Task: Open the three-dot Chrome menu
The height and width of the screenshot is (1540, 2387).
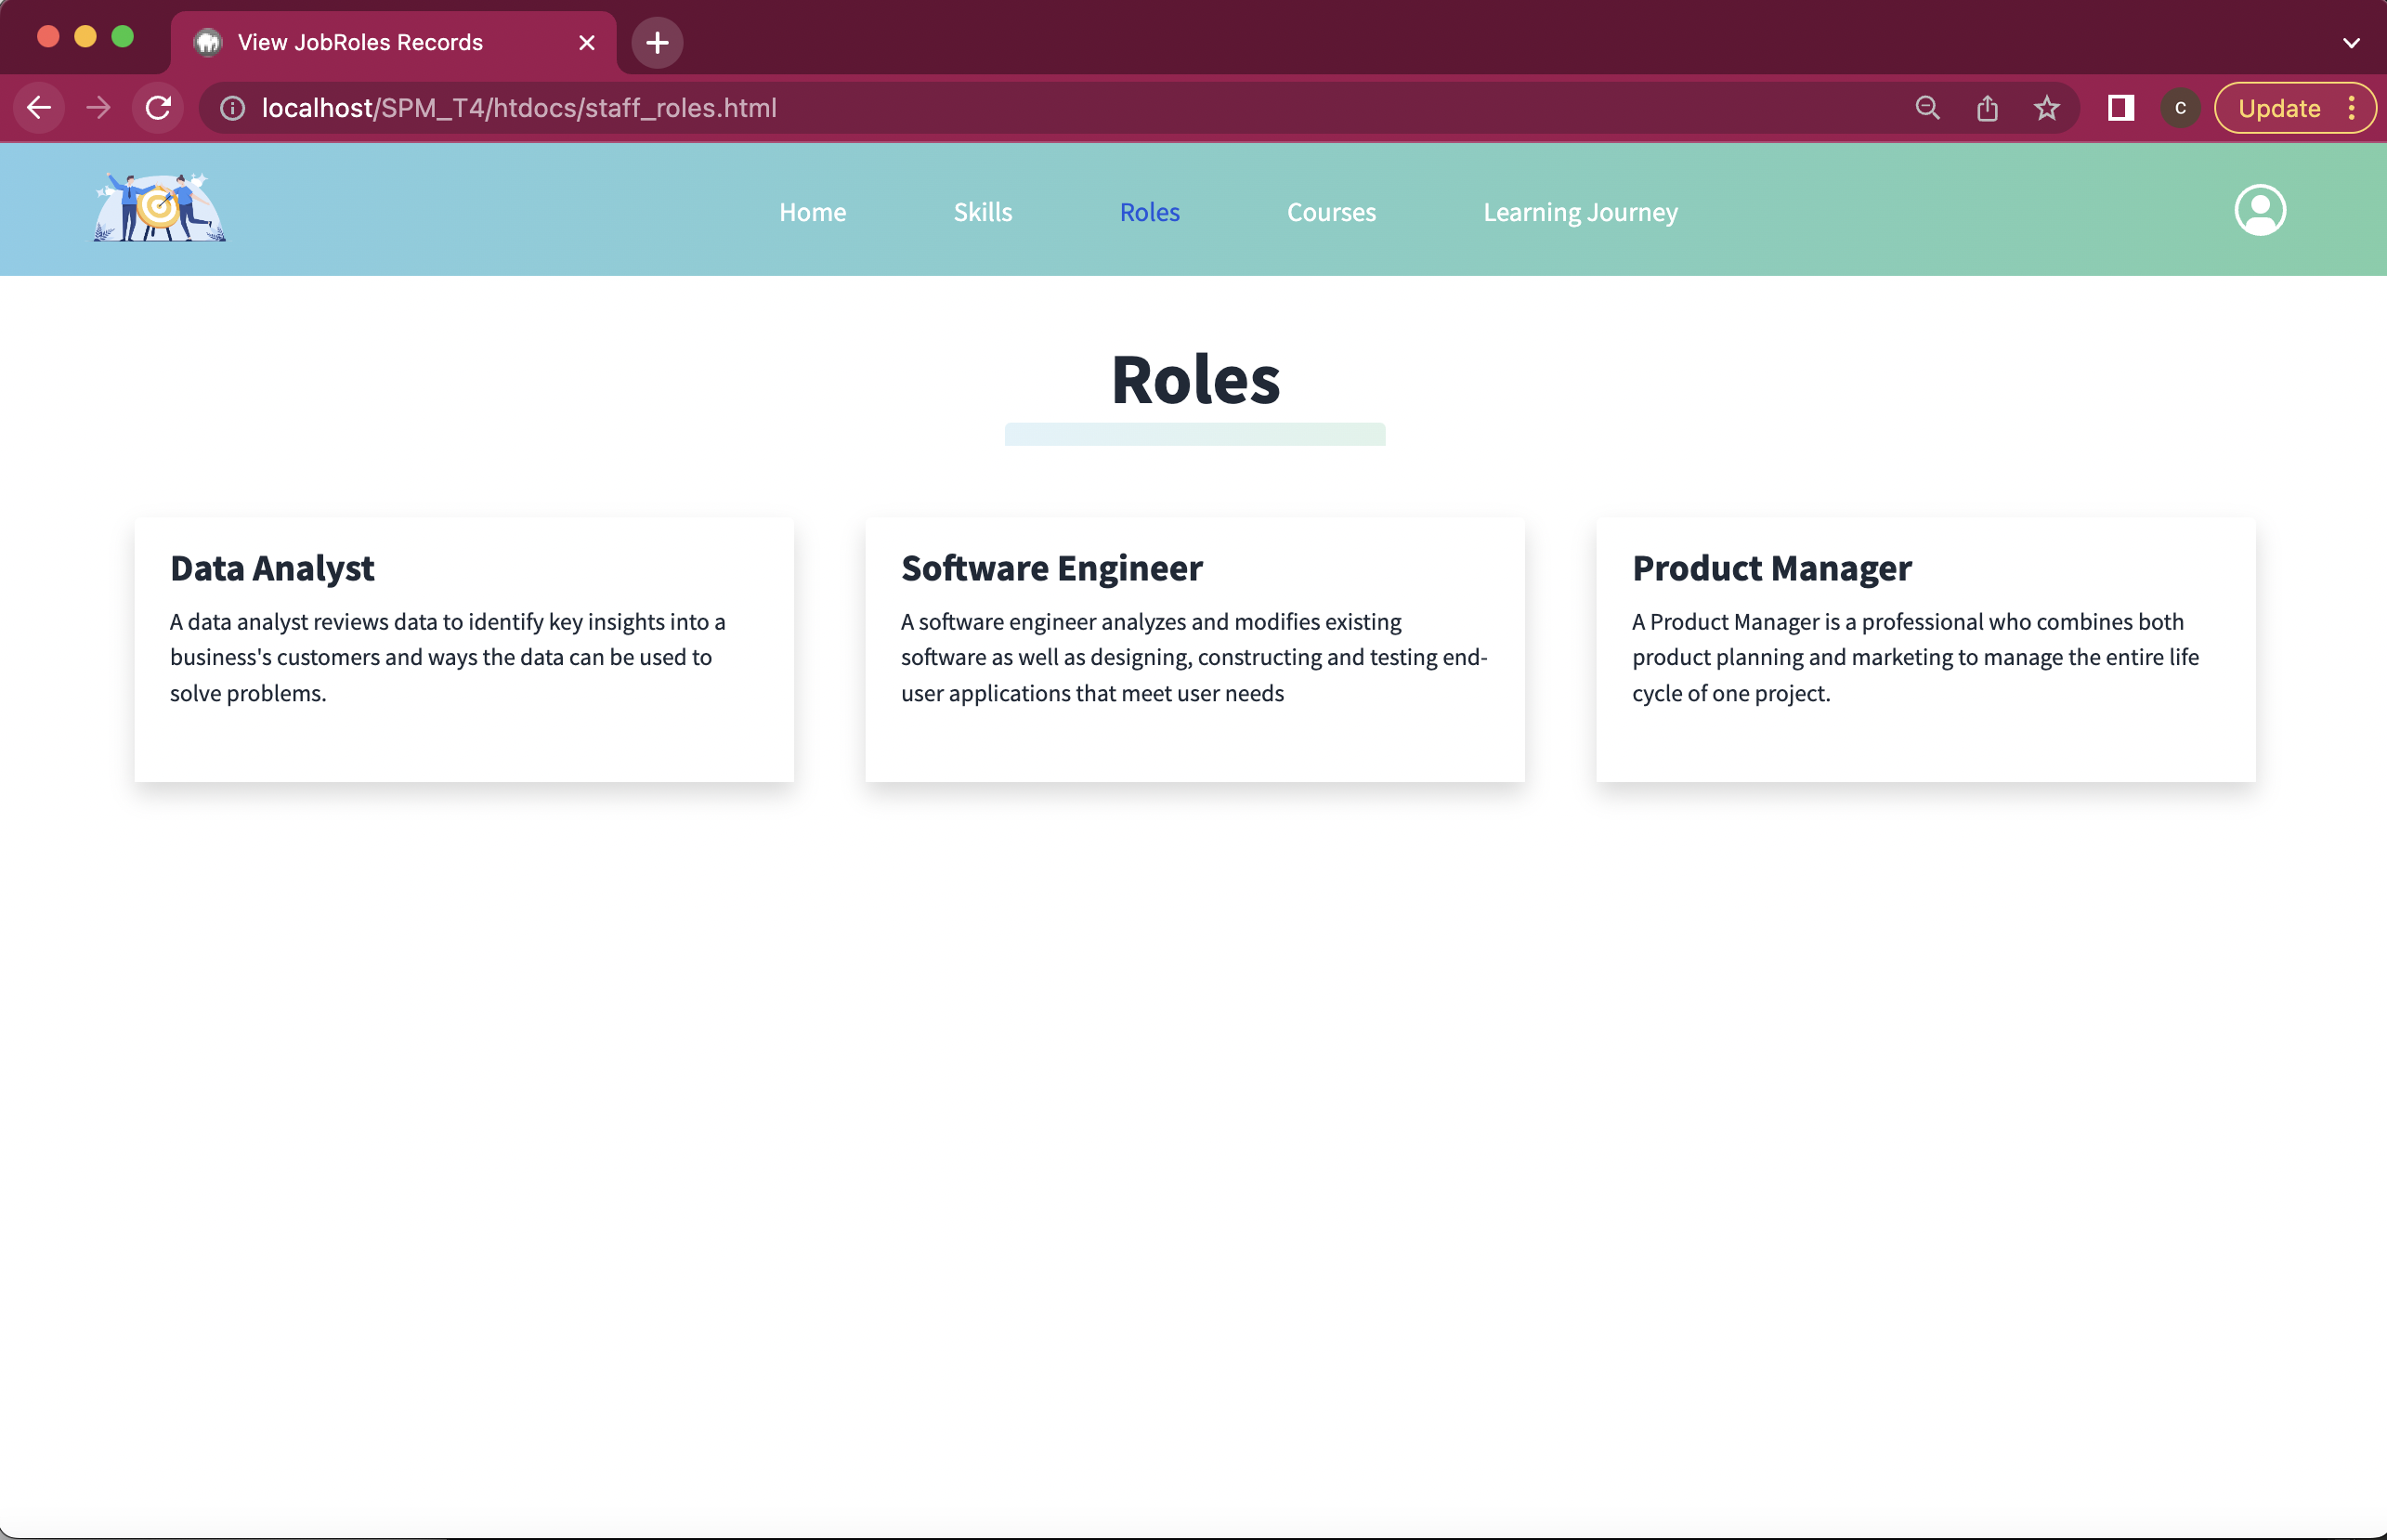Action: 2352,108
